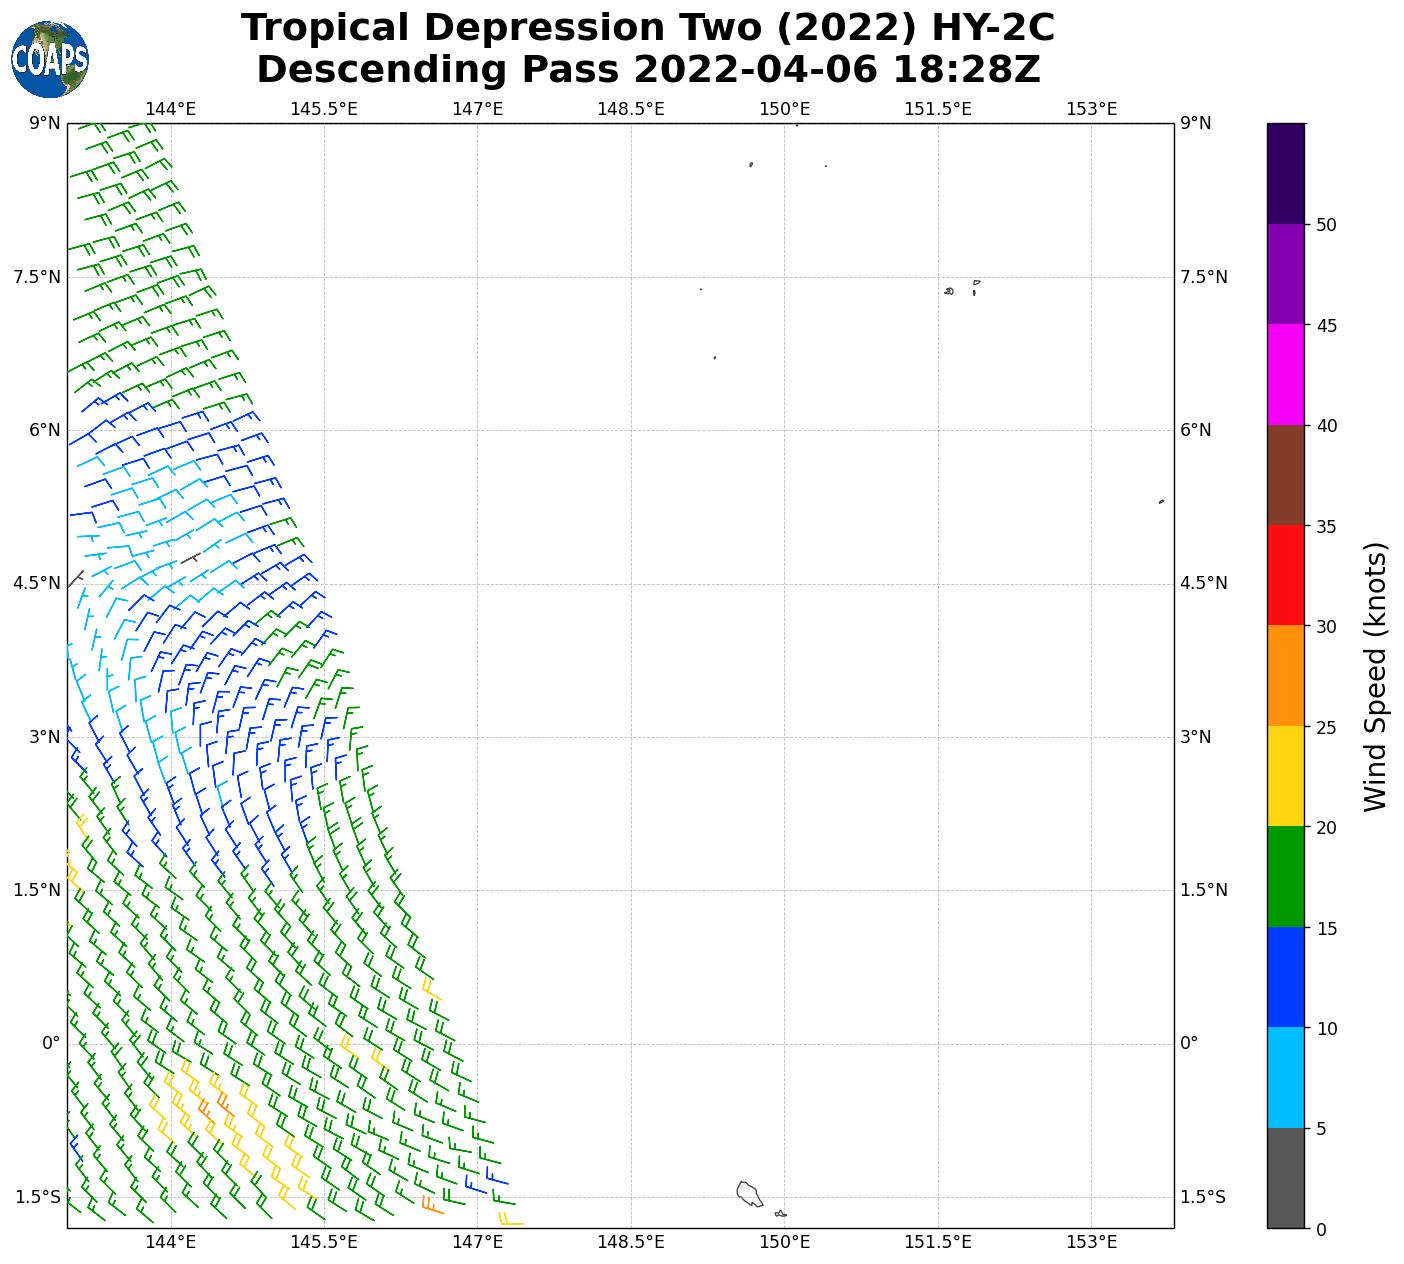Select the magenta 40–45 knot colorbar segment
This screenshot has height=1264, width=1404.
(1285, 374)
